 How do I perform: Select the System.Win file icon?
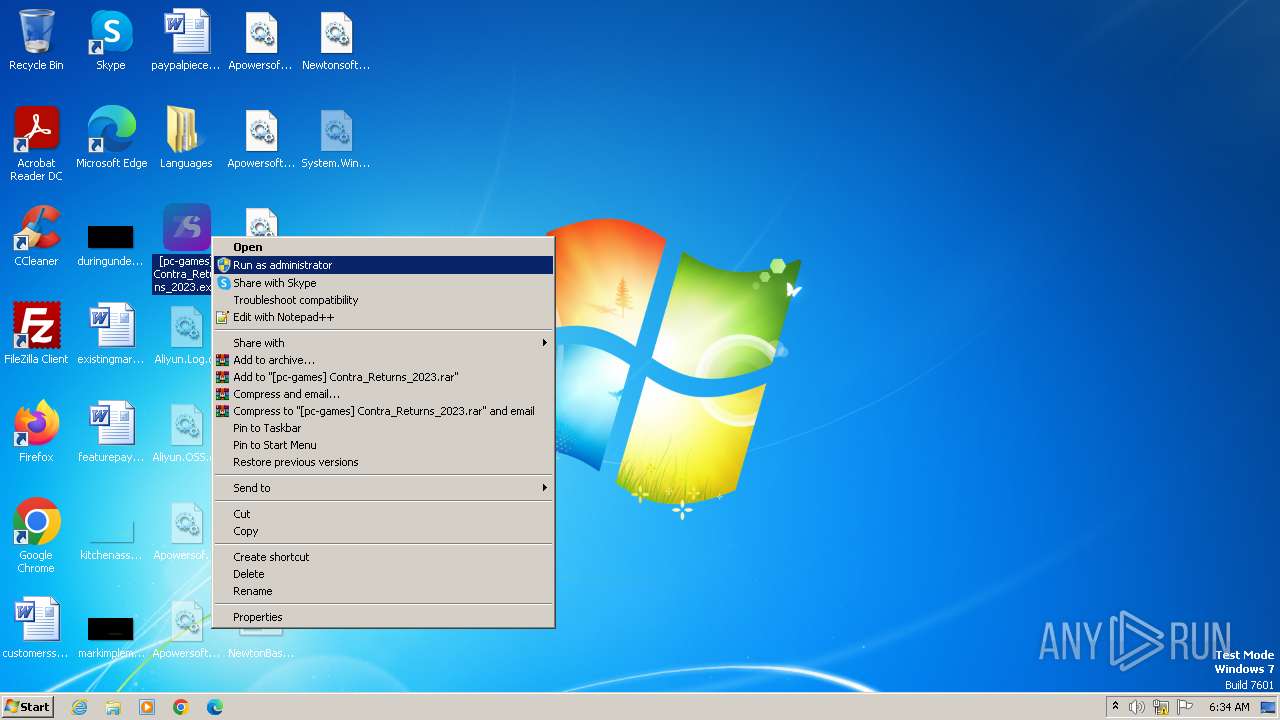point(336,138)
